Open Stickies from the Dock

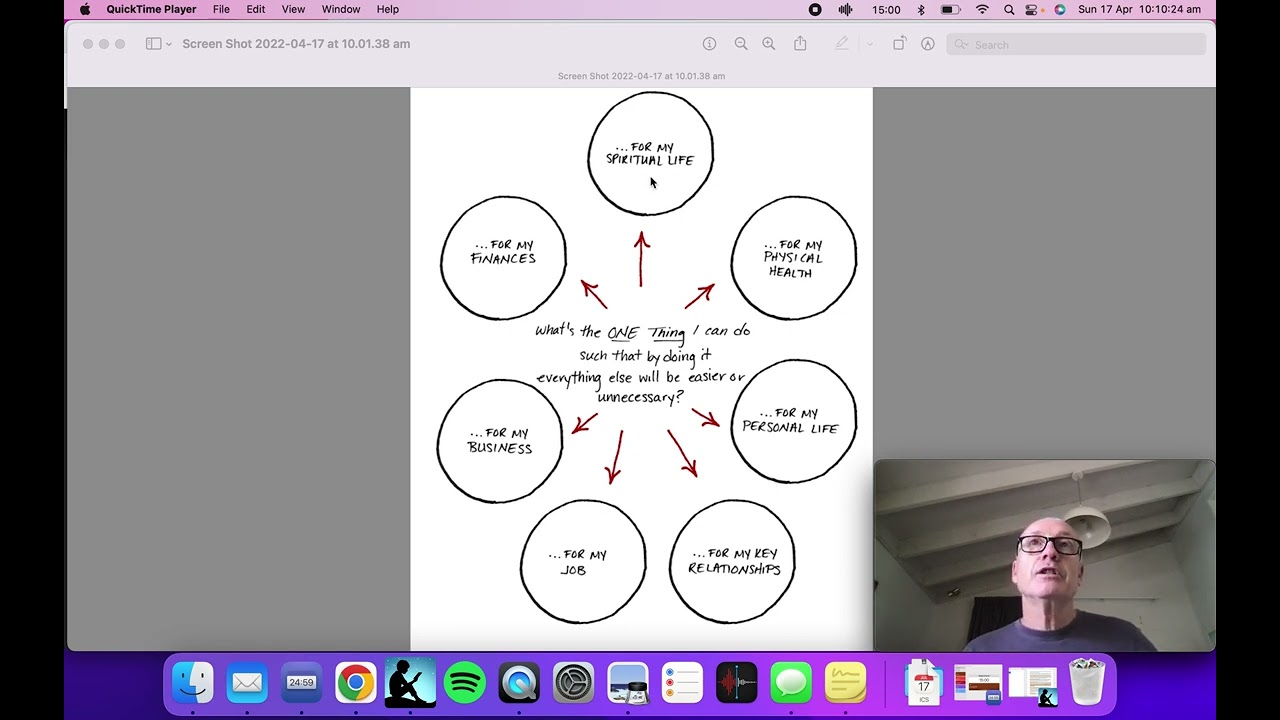[846, 683]
